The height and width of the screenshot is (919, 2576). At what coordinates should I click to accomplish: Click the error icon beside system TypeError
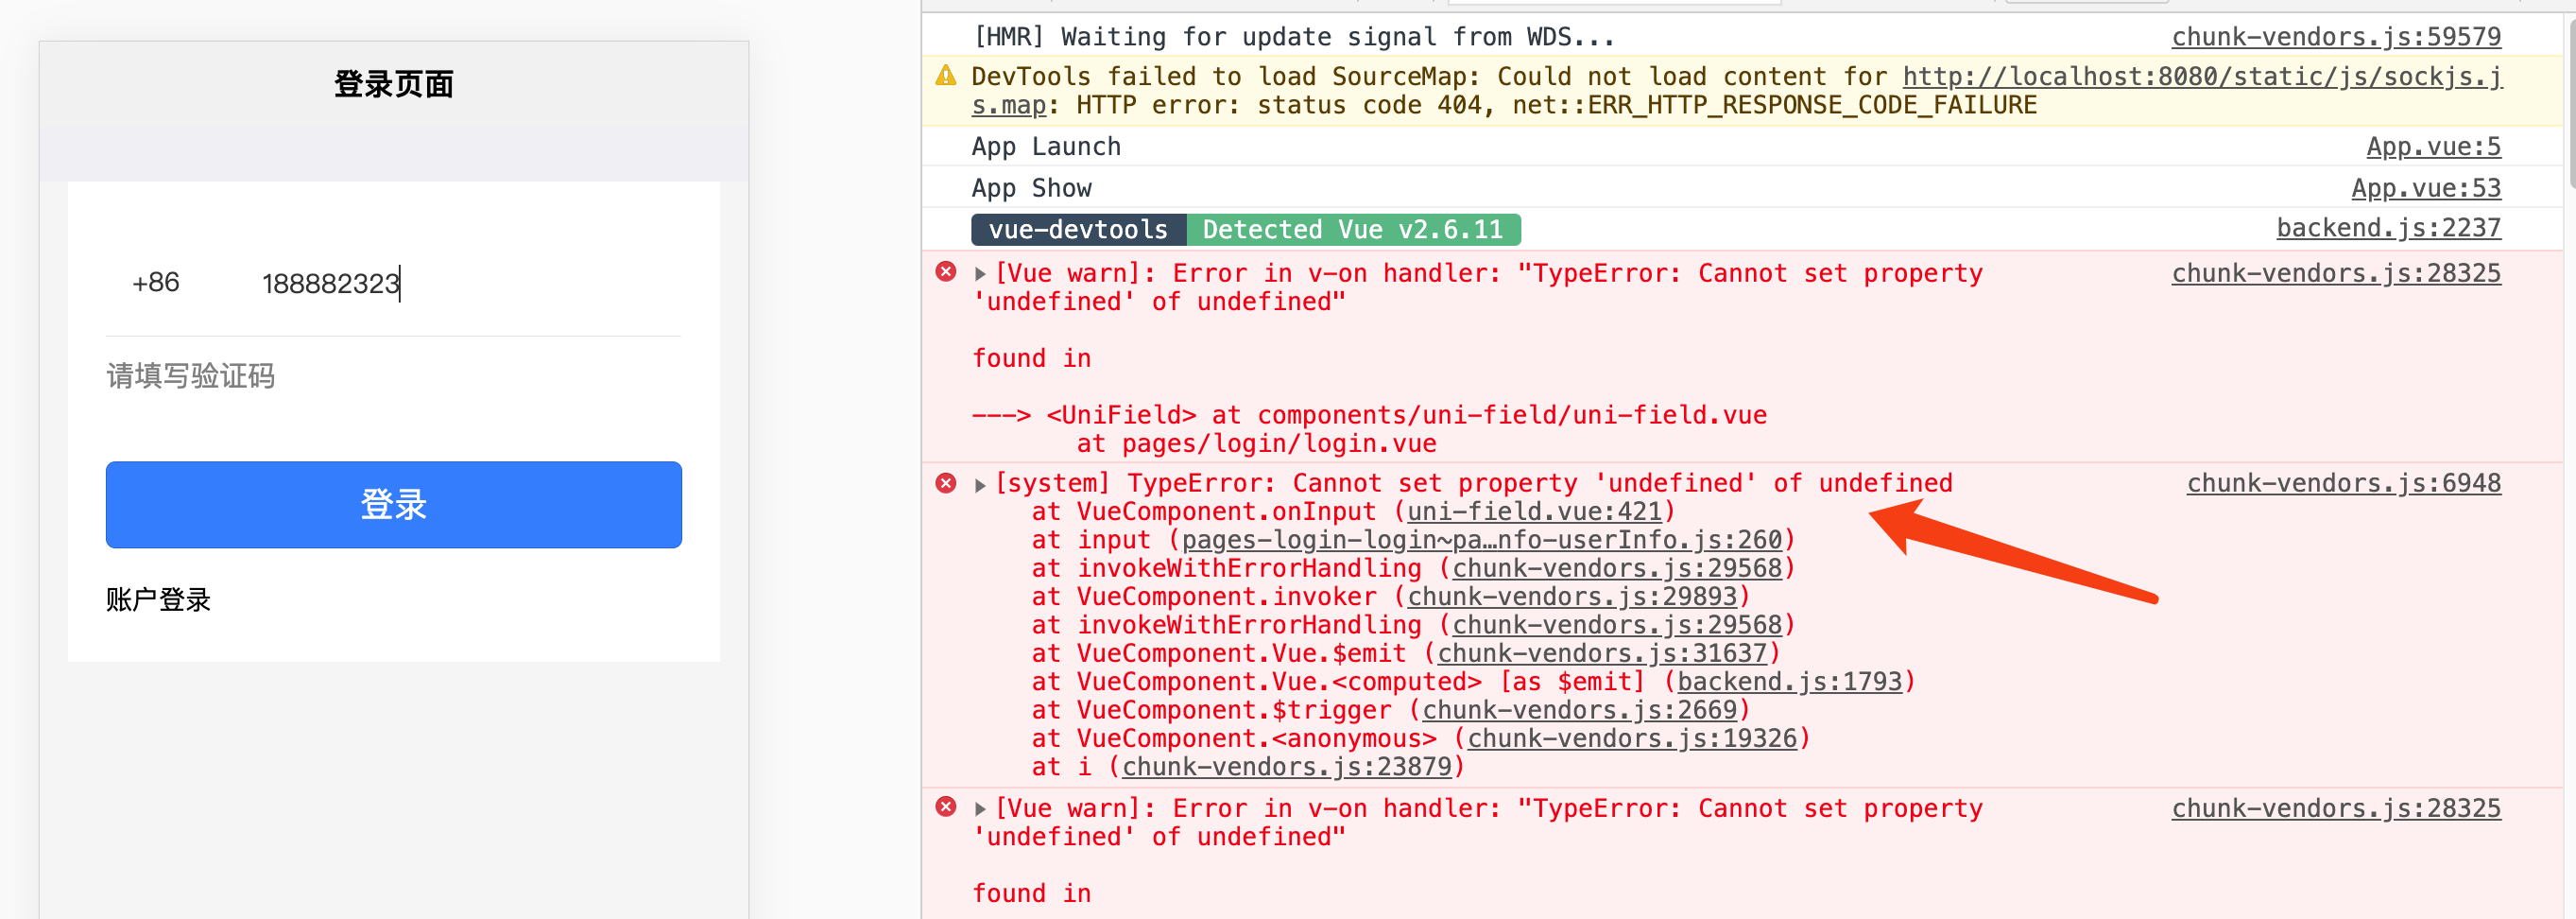[x=946, y=483]
